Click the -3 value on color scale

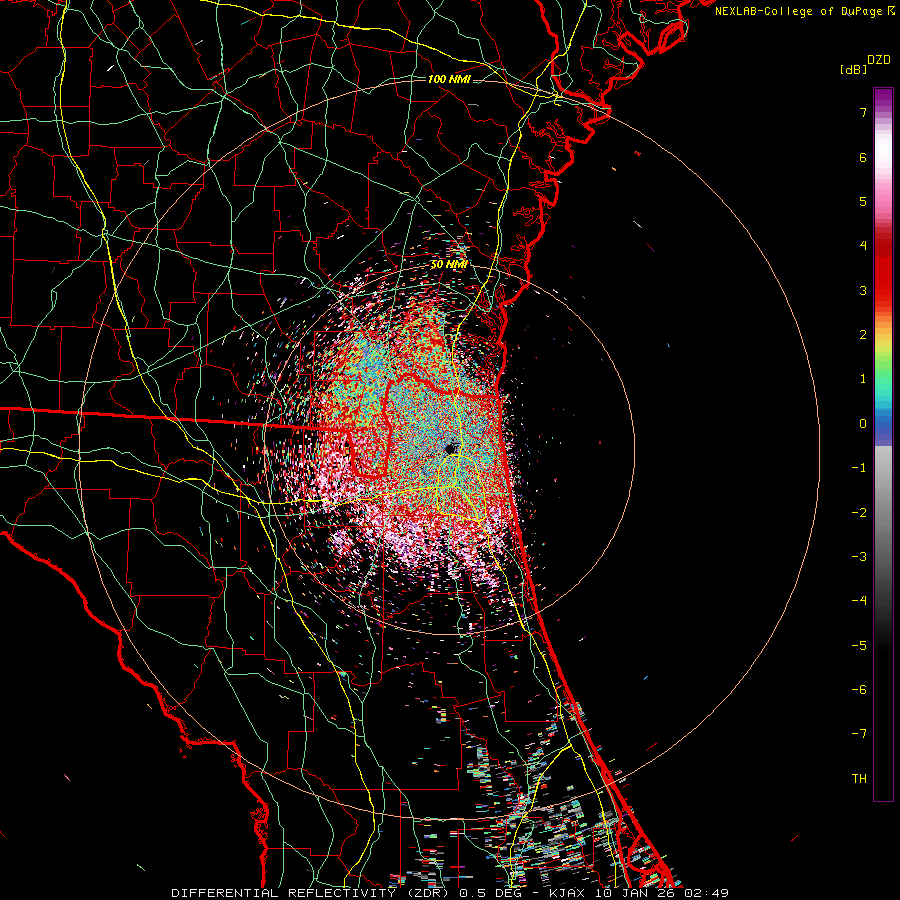859,557
